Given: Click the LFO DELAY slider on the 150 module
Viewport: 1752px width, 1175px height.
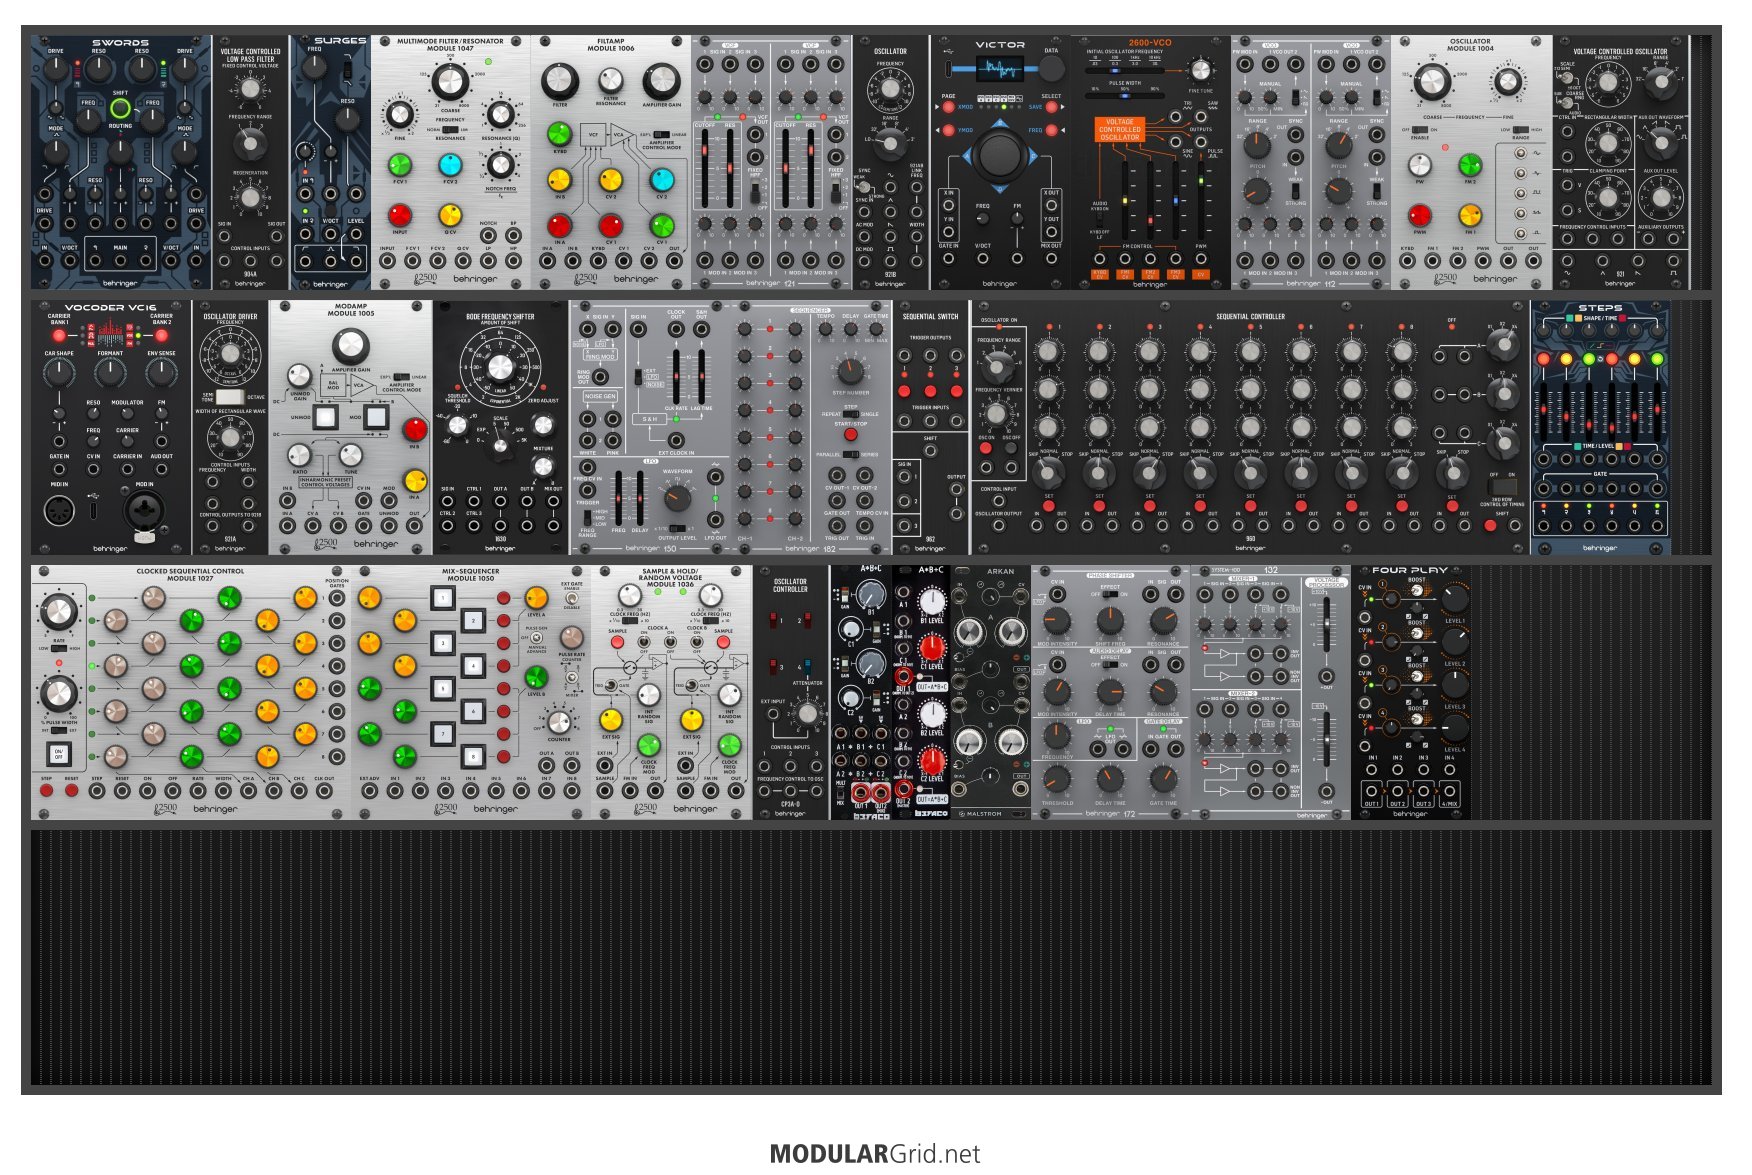Looking at the screenshot, I should (x=640, y=497).
